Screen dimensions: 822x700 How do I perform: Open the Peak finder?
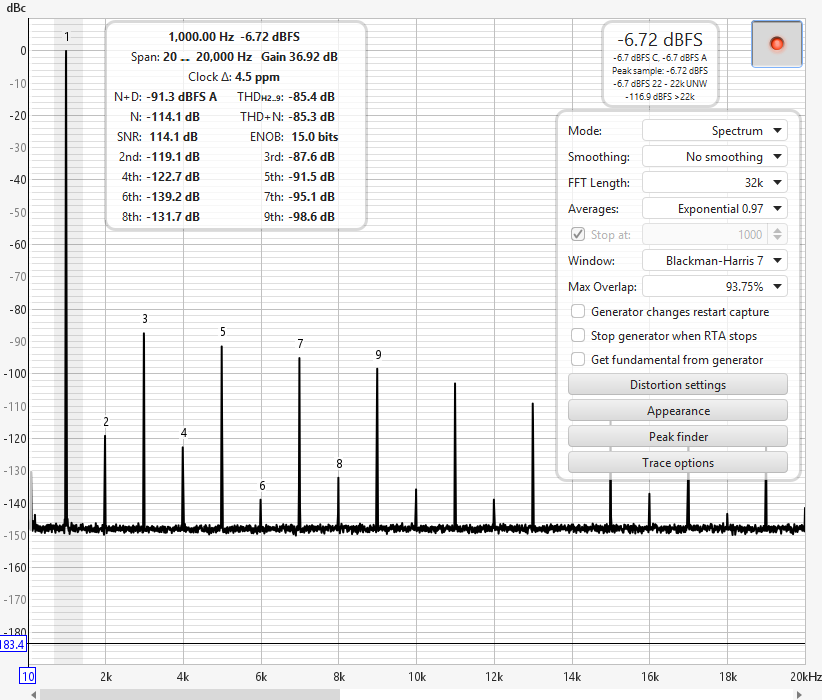coord(678,437)
